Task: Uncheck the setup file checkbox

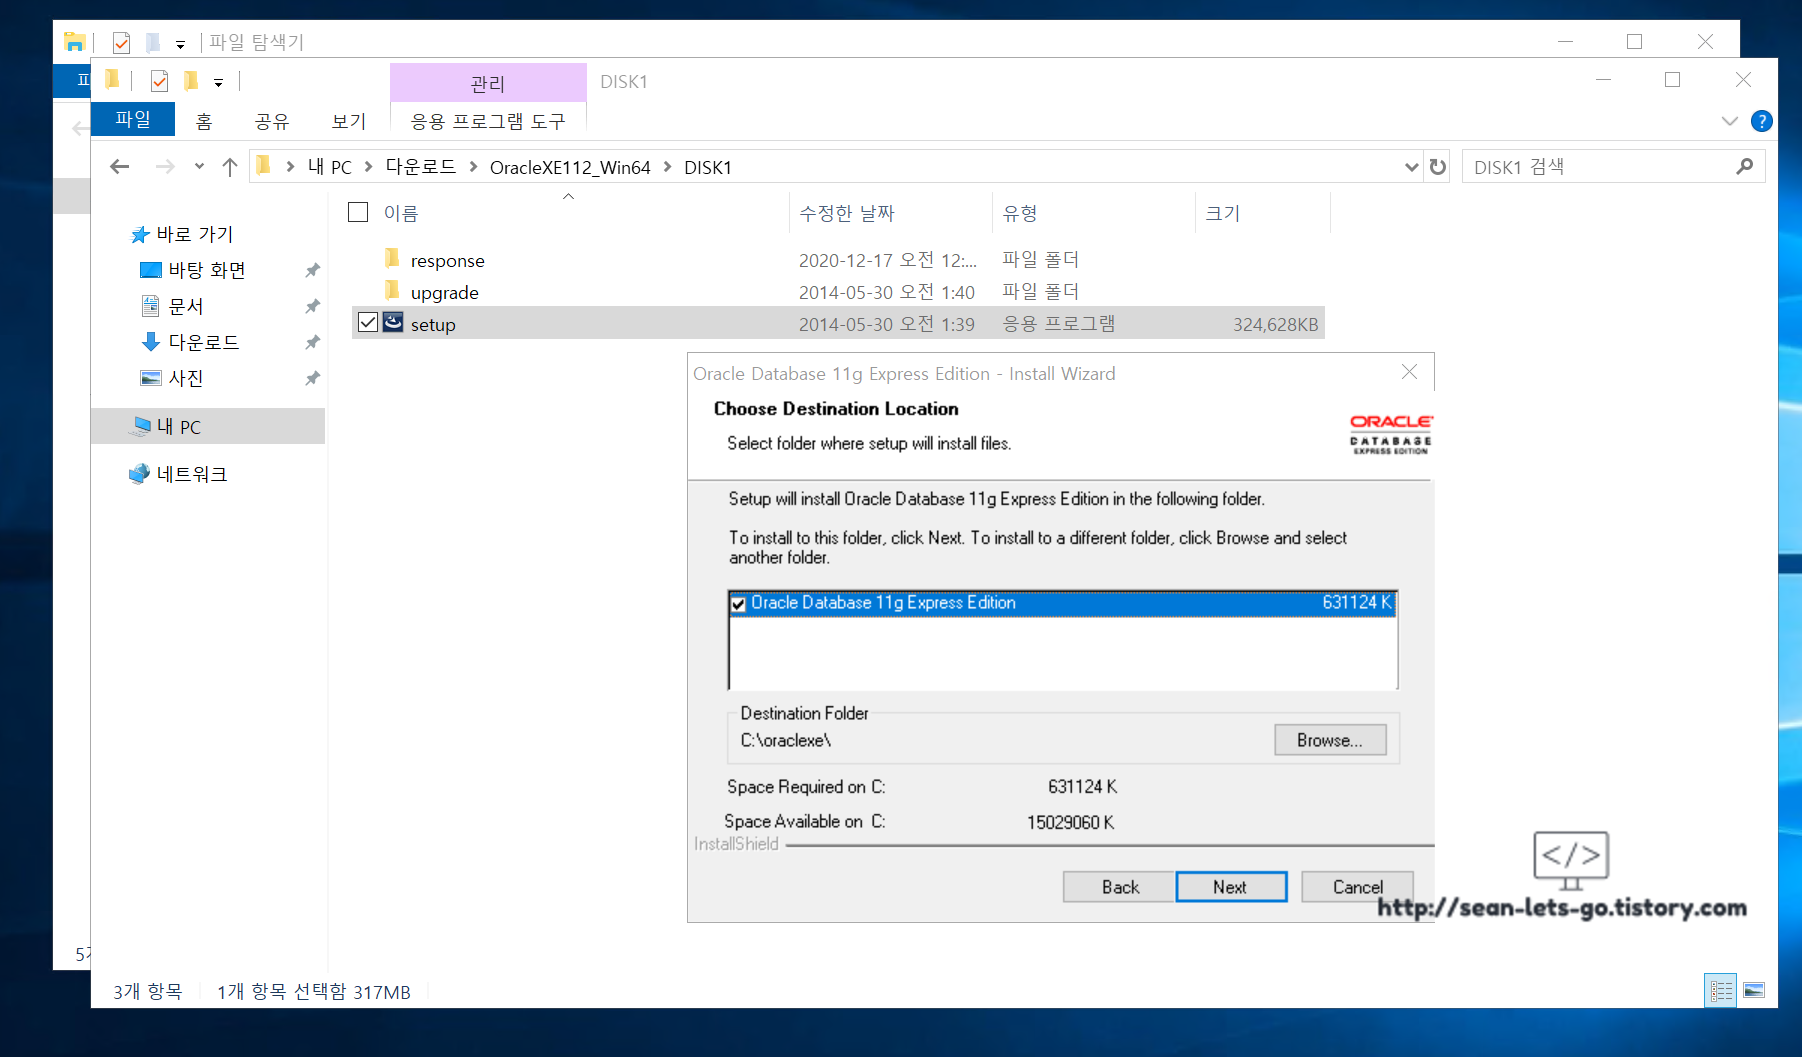Action: (368, 322)
